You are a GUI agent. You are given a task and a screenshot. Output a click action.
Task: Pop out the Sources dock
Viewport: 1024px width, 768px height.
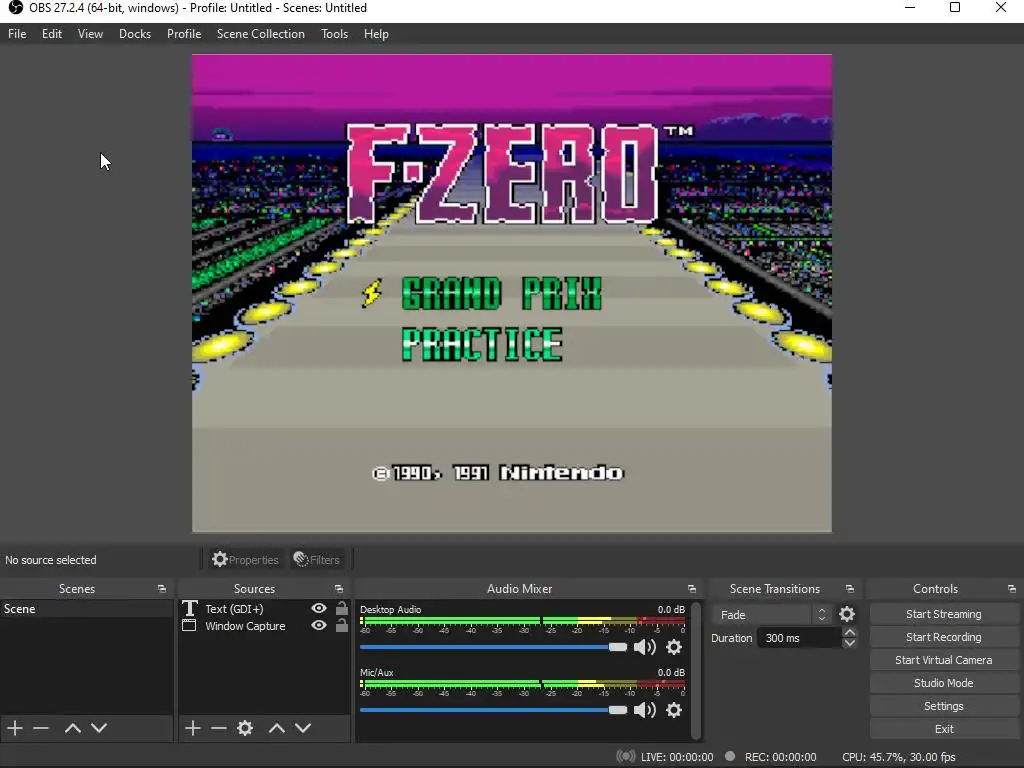click(339, 589)
